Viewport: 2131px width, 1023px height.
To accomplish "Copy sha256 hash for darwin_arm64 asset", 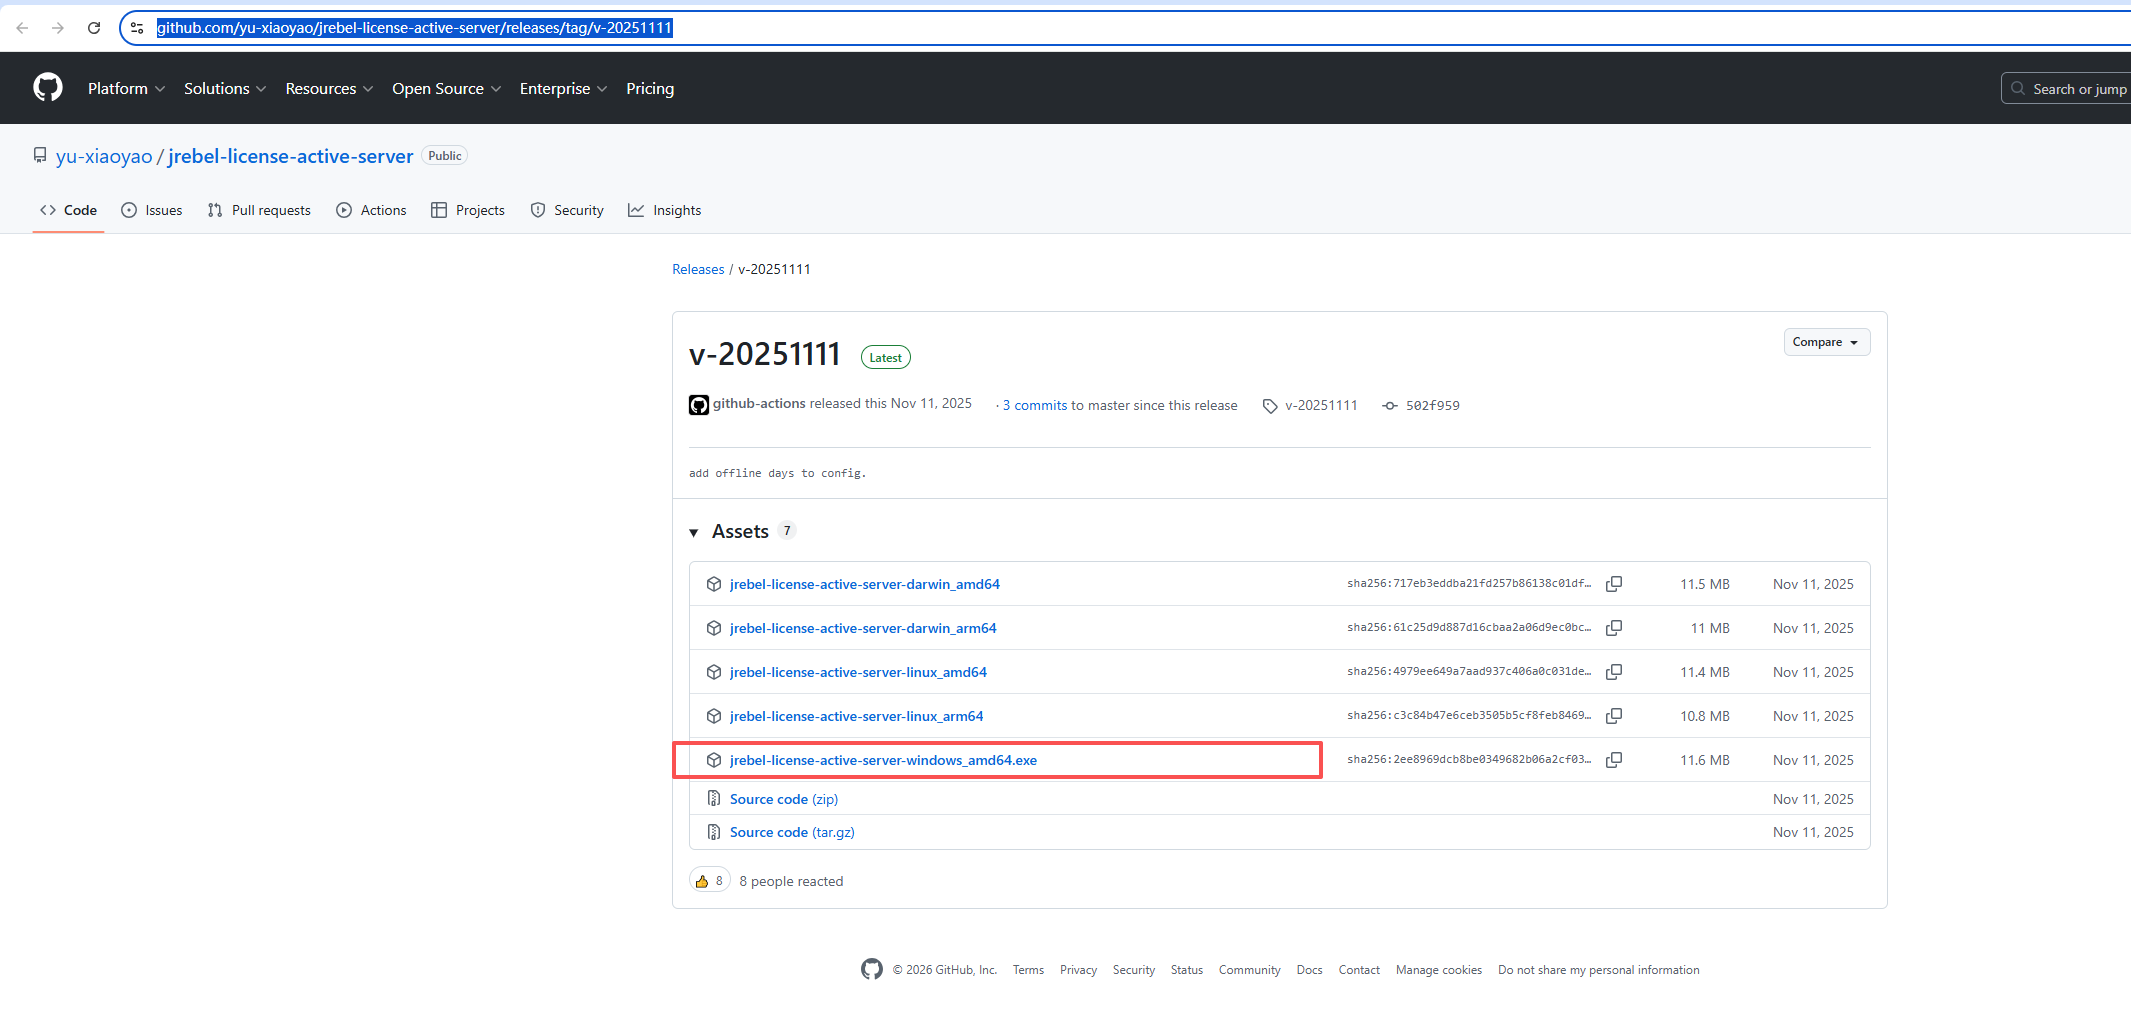I will click(x=1614, y=628).
